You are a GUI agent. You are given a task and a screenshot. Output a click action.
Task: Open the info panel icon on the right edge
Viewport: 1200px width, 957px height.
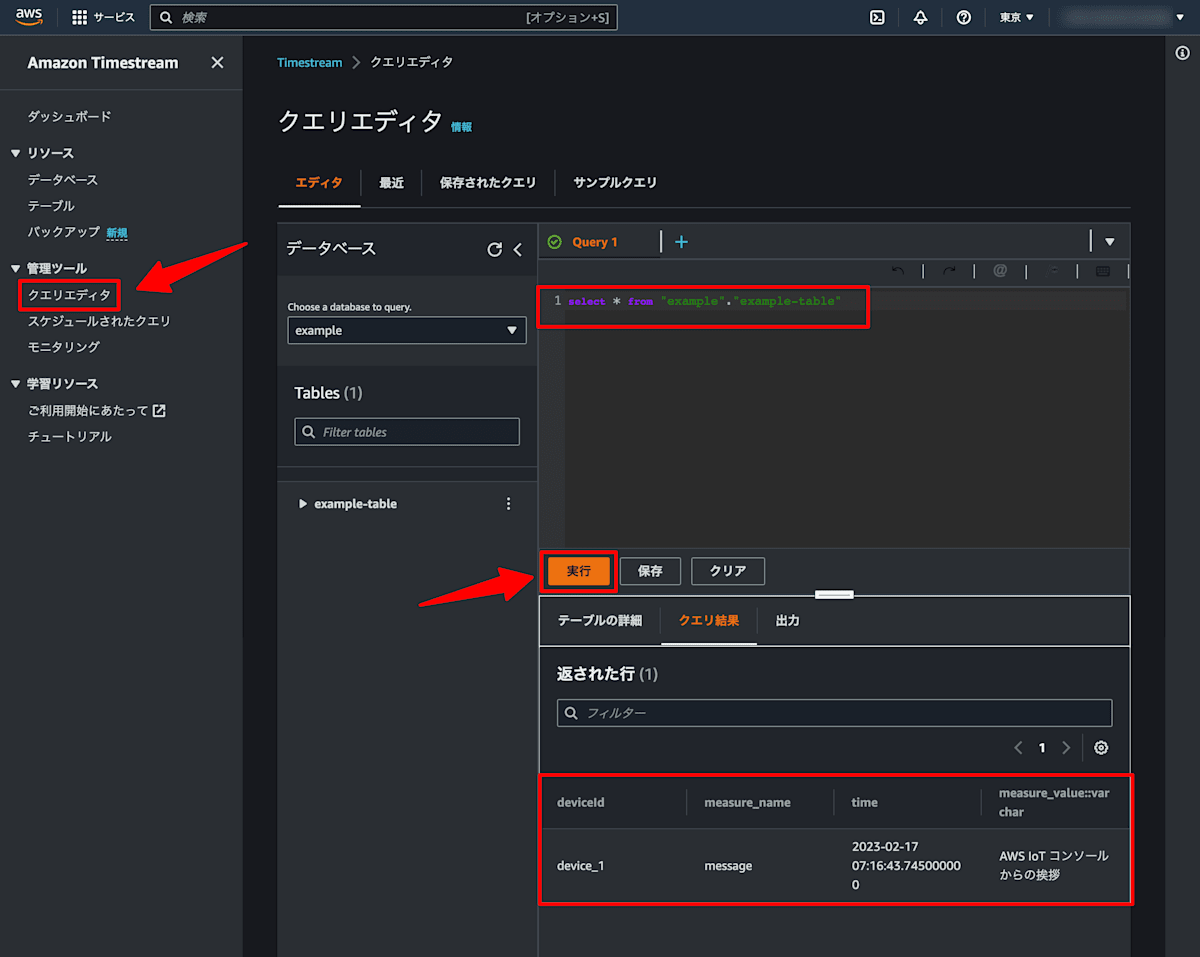click(x=1183, y=53)
